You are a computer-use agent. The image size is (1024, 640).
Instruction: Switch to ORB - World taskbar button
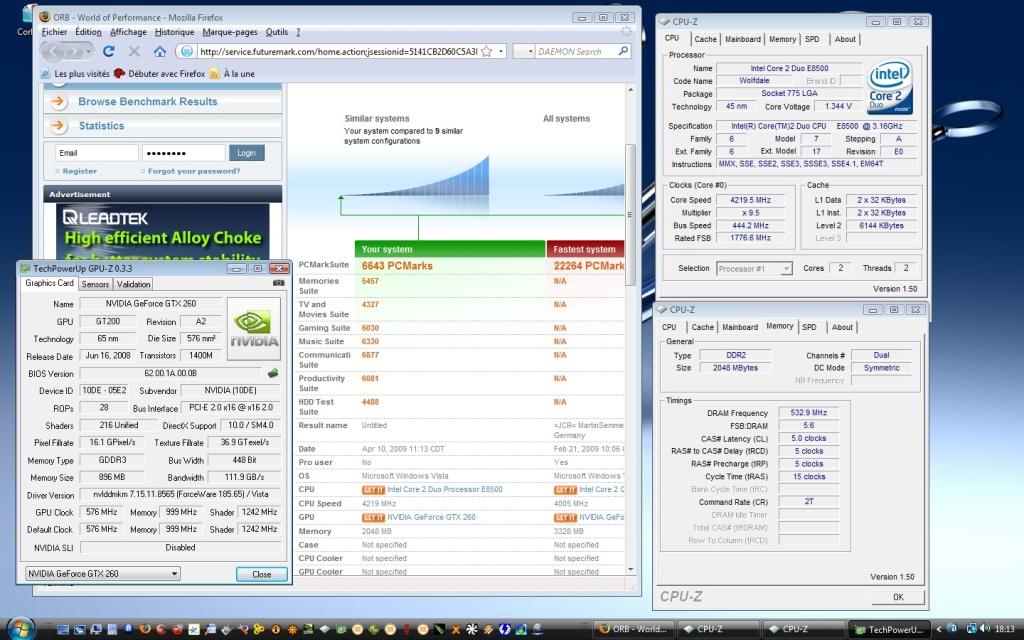(633, 630)
